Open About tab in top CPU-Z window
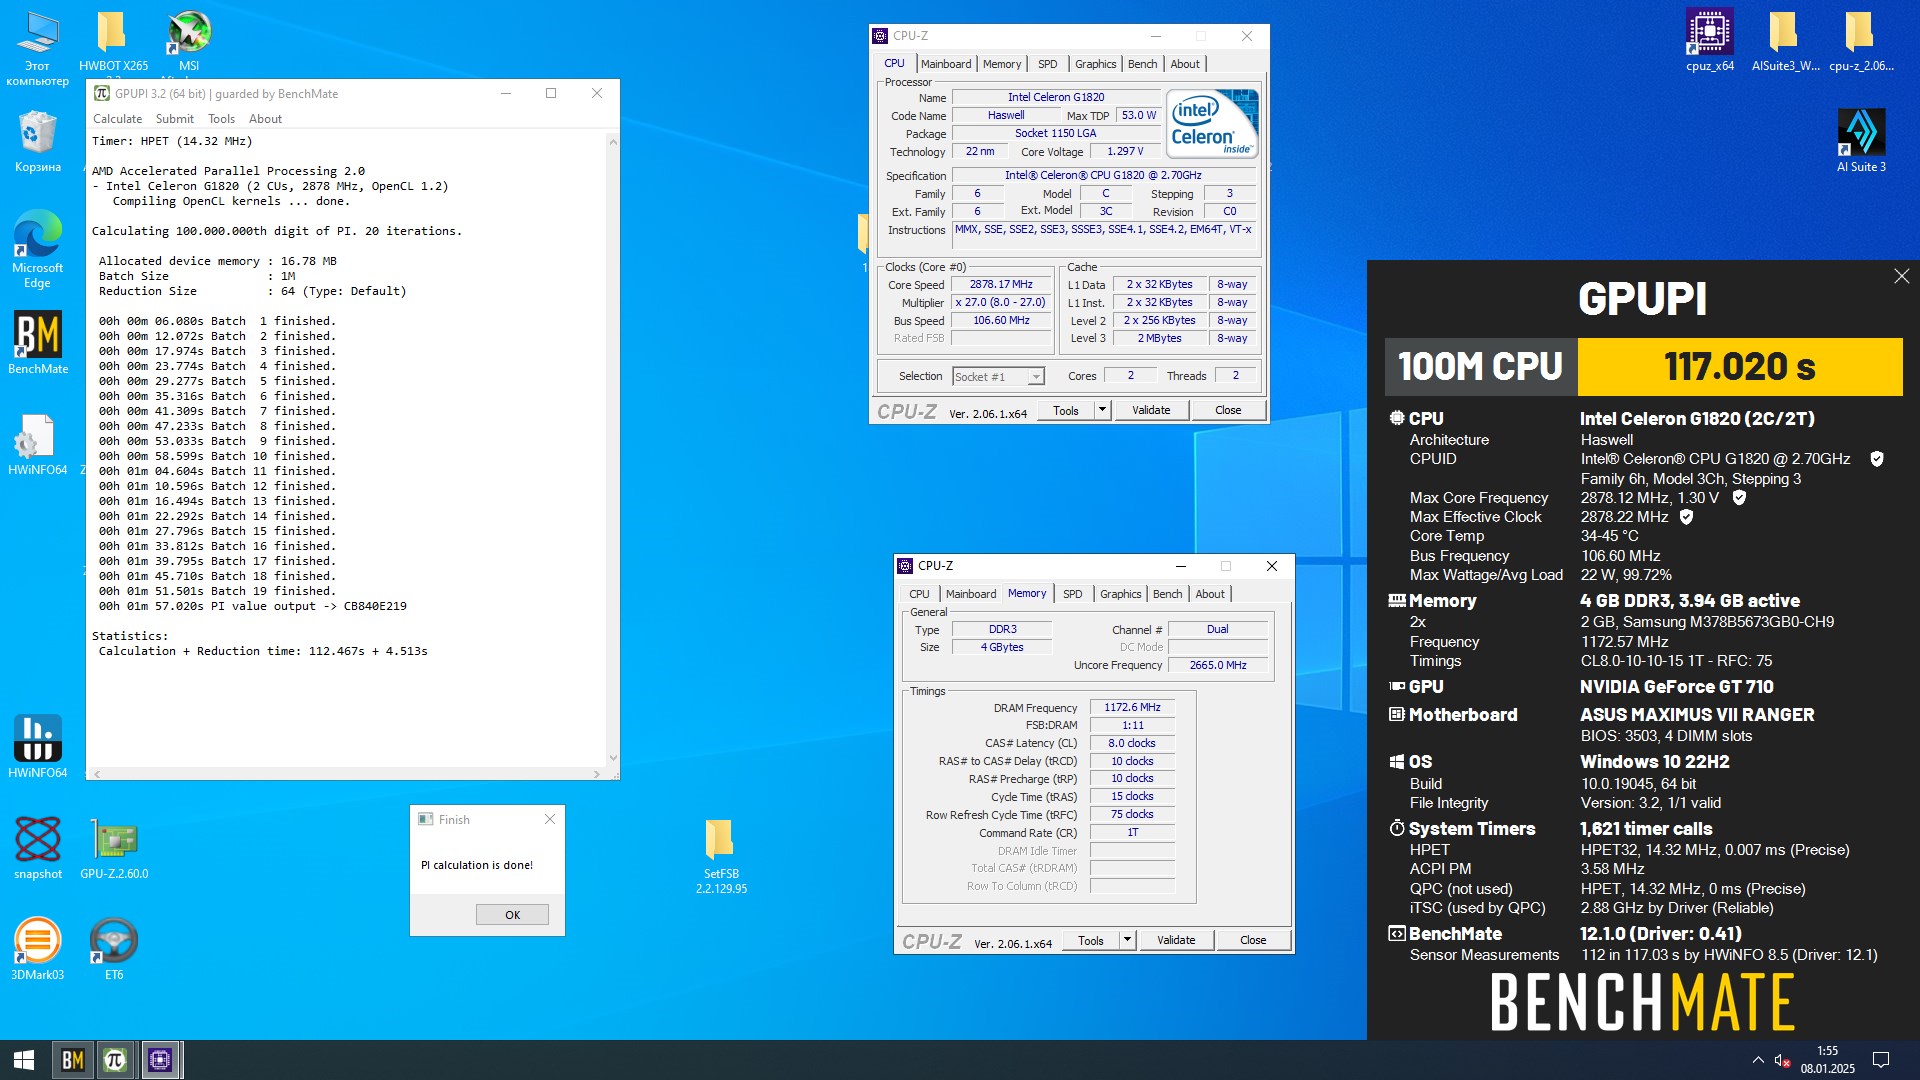Viewport: 1920px width, 1080px height. point(1185,64)
